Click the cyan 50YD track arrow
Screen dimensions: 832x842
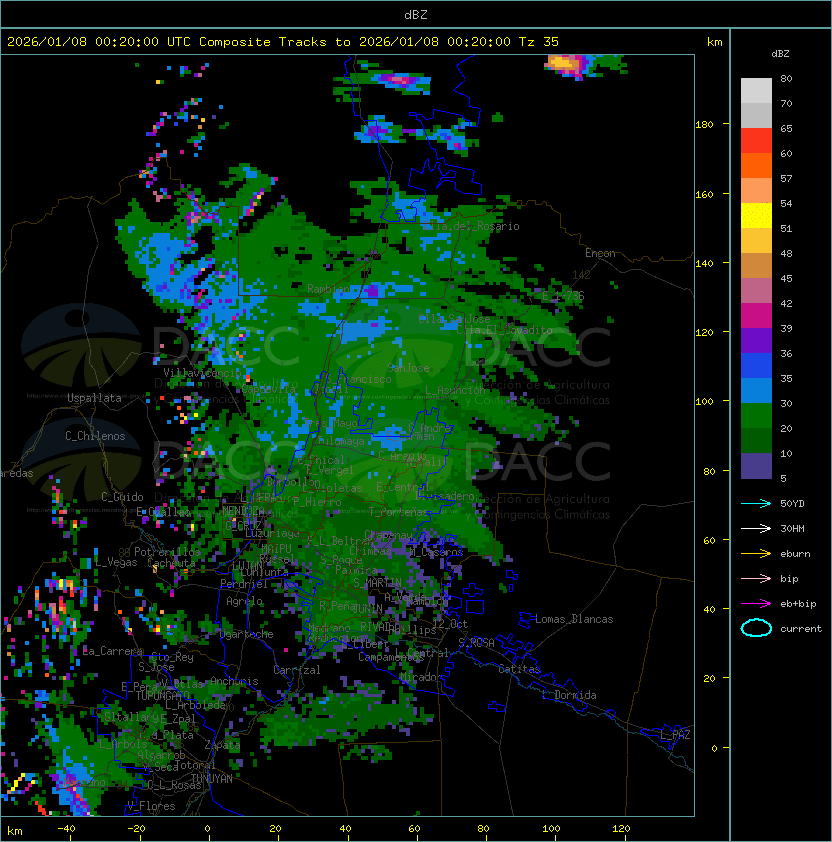756,504
